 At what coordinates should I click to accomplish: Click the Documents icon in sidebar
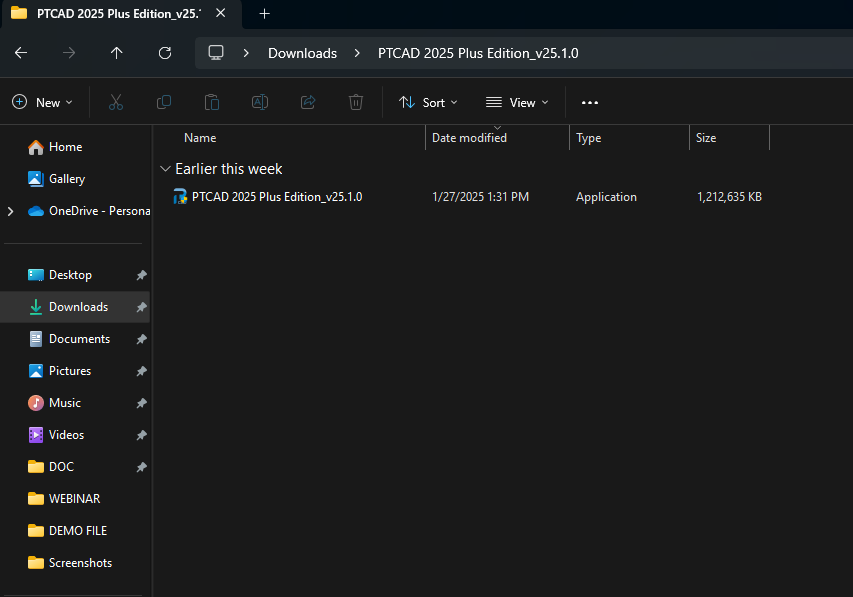tap(36, 339)
